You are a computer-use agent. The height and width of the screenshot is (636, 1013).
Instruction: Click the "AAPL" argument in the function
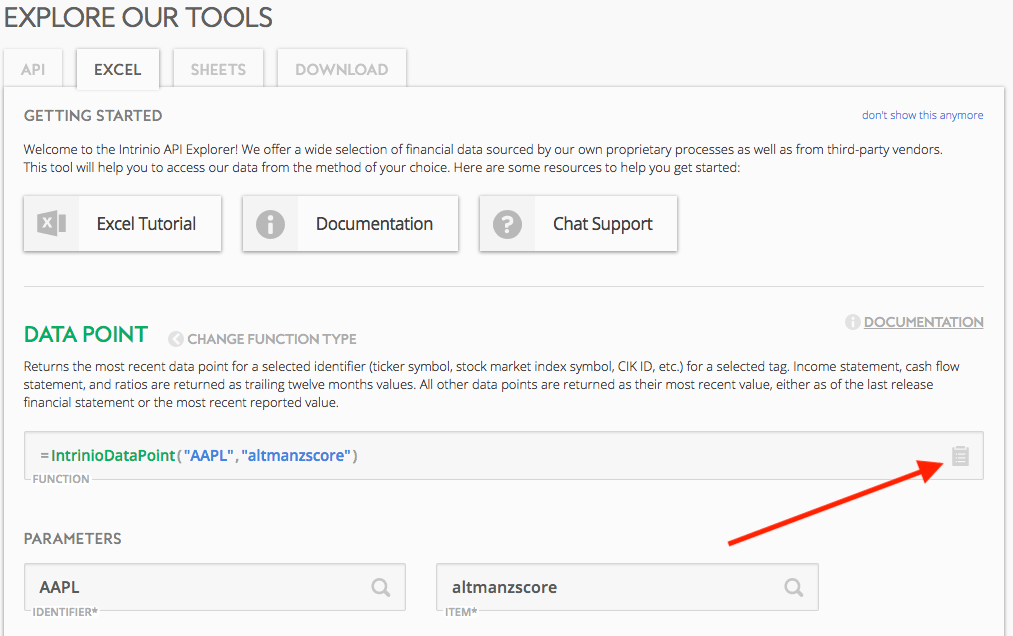point(209,456)
